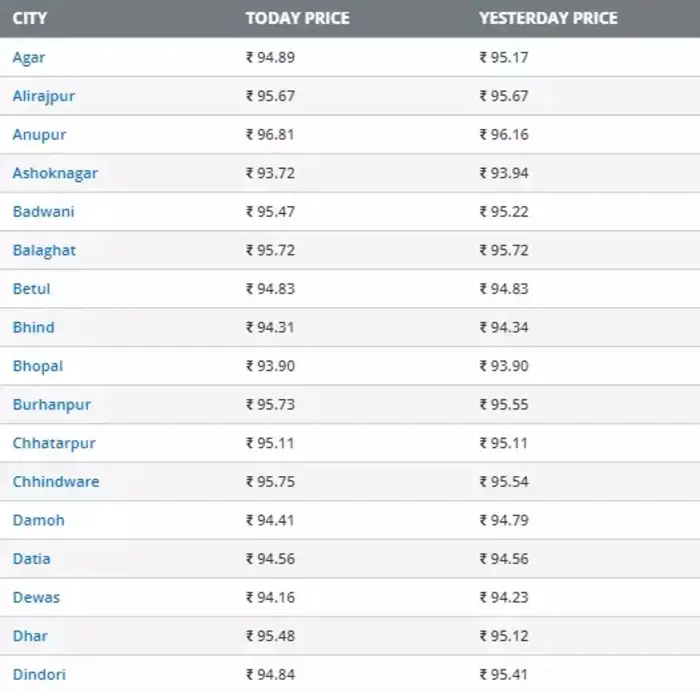Follow the Balaghat link
Screen dimensions: 700x693
coord(44,250)
